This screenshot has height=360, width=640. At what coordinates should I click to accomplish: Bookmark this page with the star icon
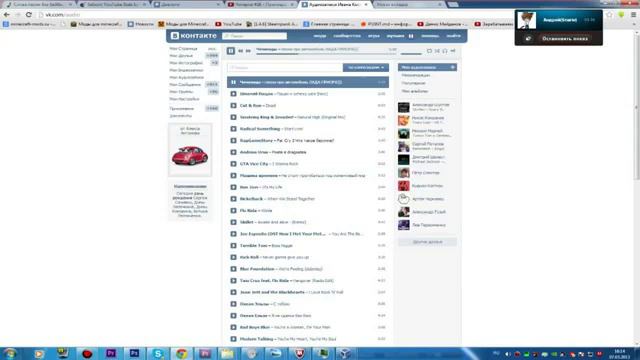coord(609,15)
